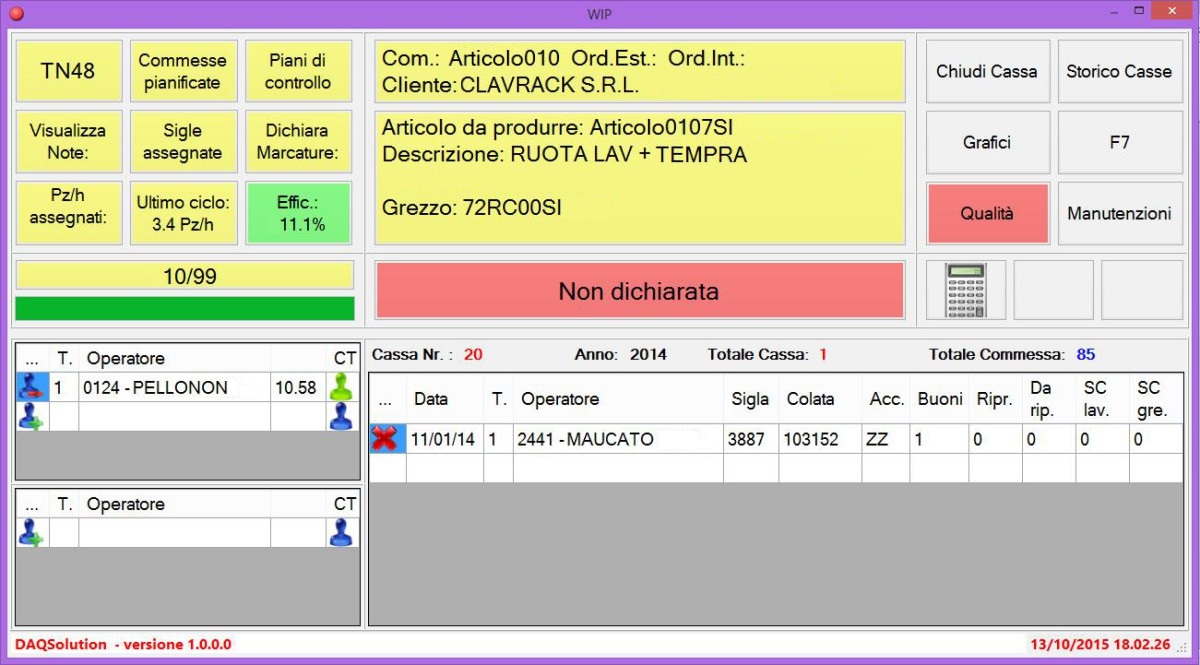The width and height of the screenshot is (1200, 665).
Task: Click operator cell 0124 - PELLONON
Action: click(x=174, y=388)
